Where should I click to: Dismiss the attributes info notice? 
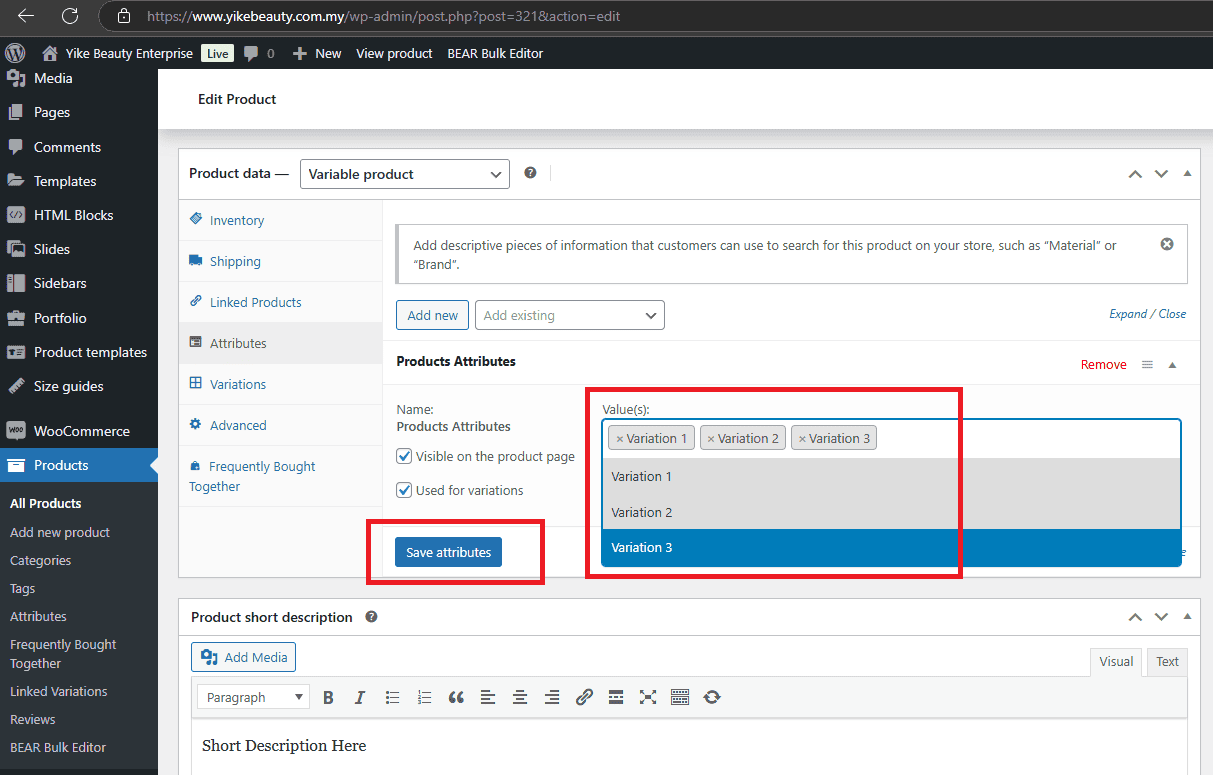1166,244
